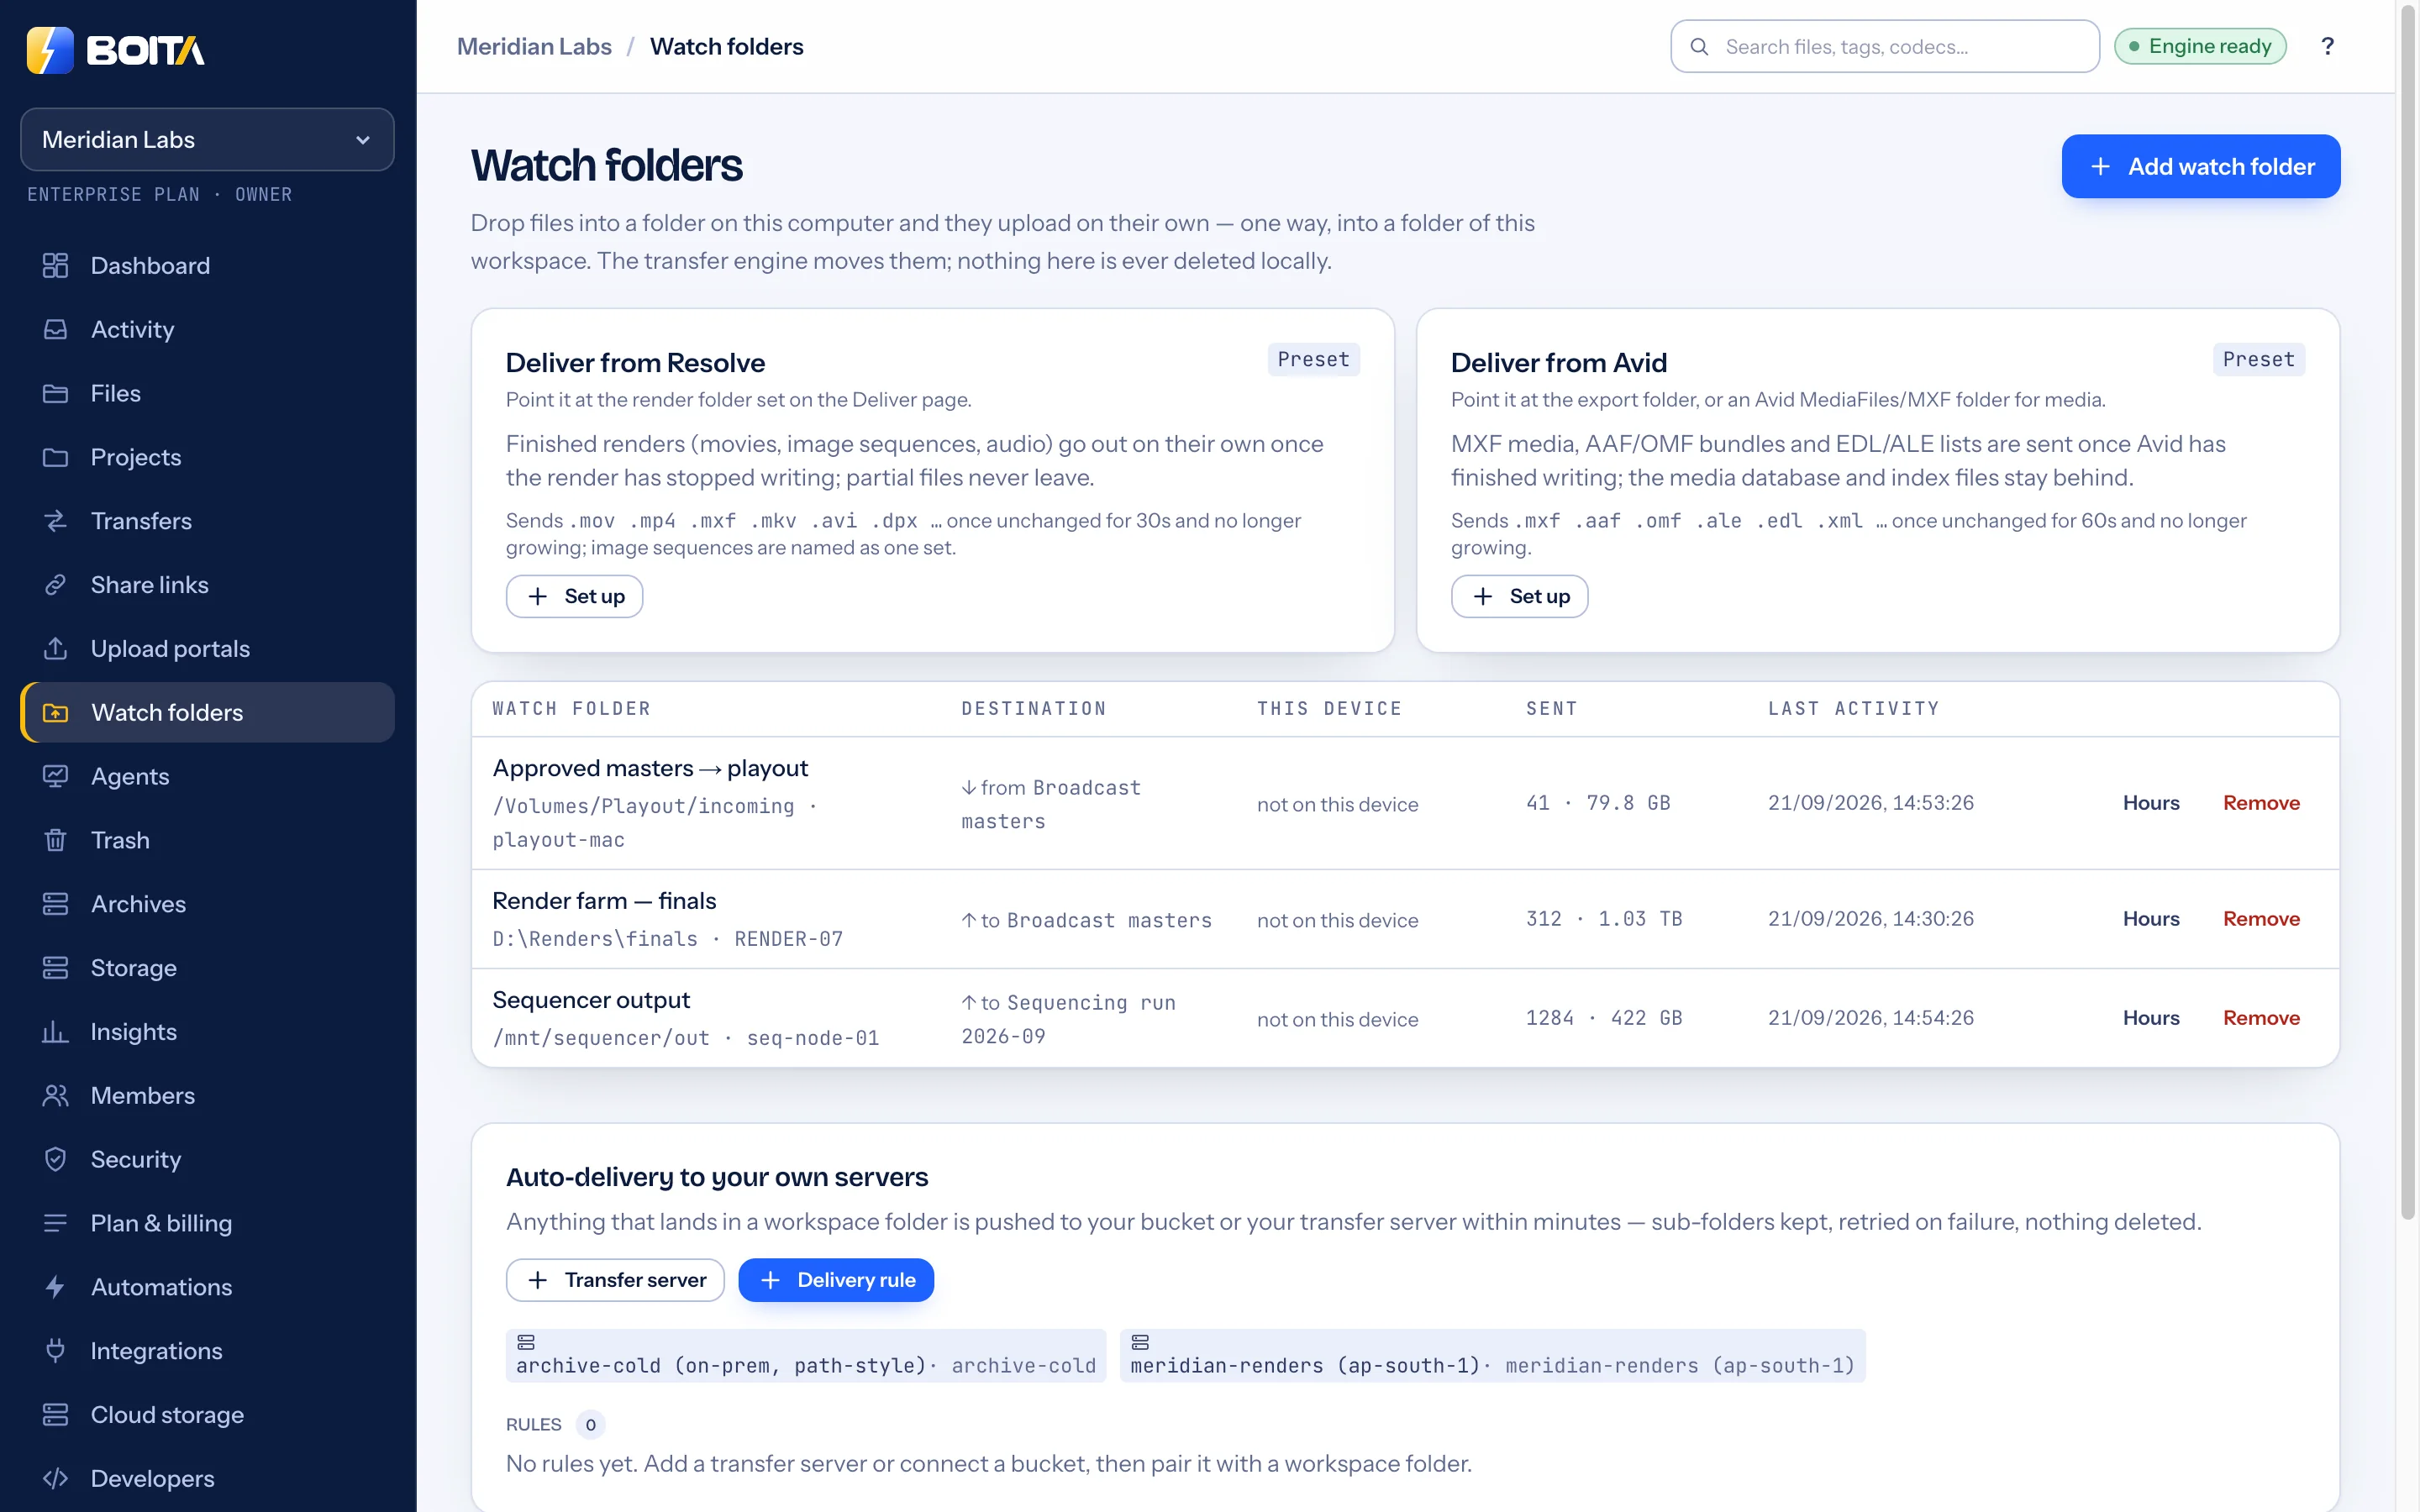Go to Transfers page in sidebar
The image size is (2420, 1512).
tap(207, 521)
